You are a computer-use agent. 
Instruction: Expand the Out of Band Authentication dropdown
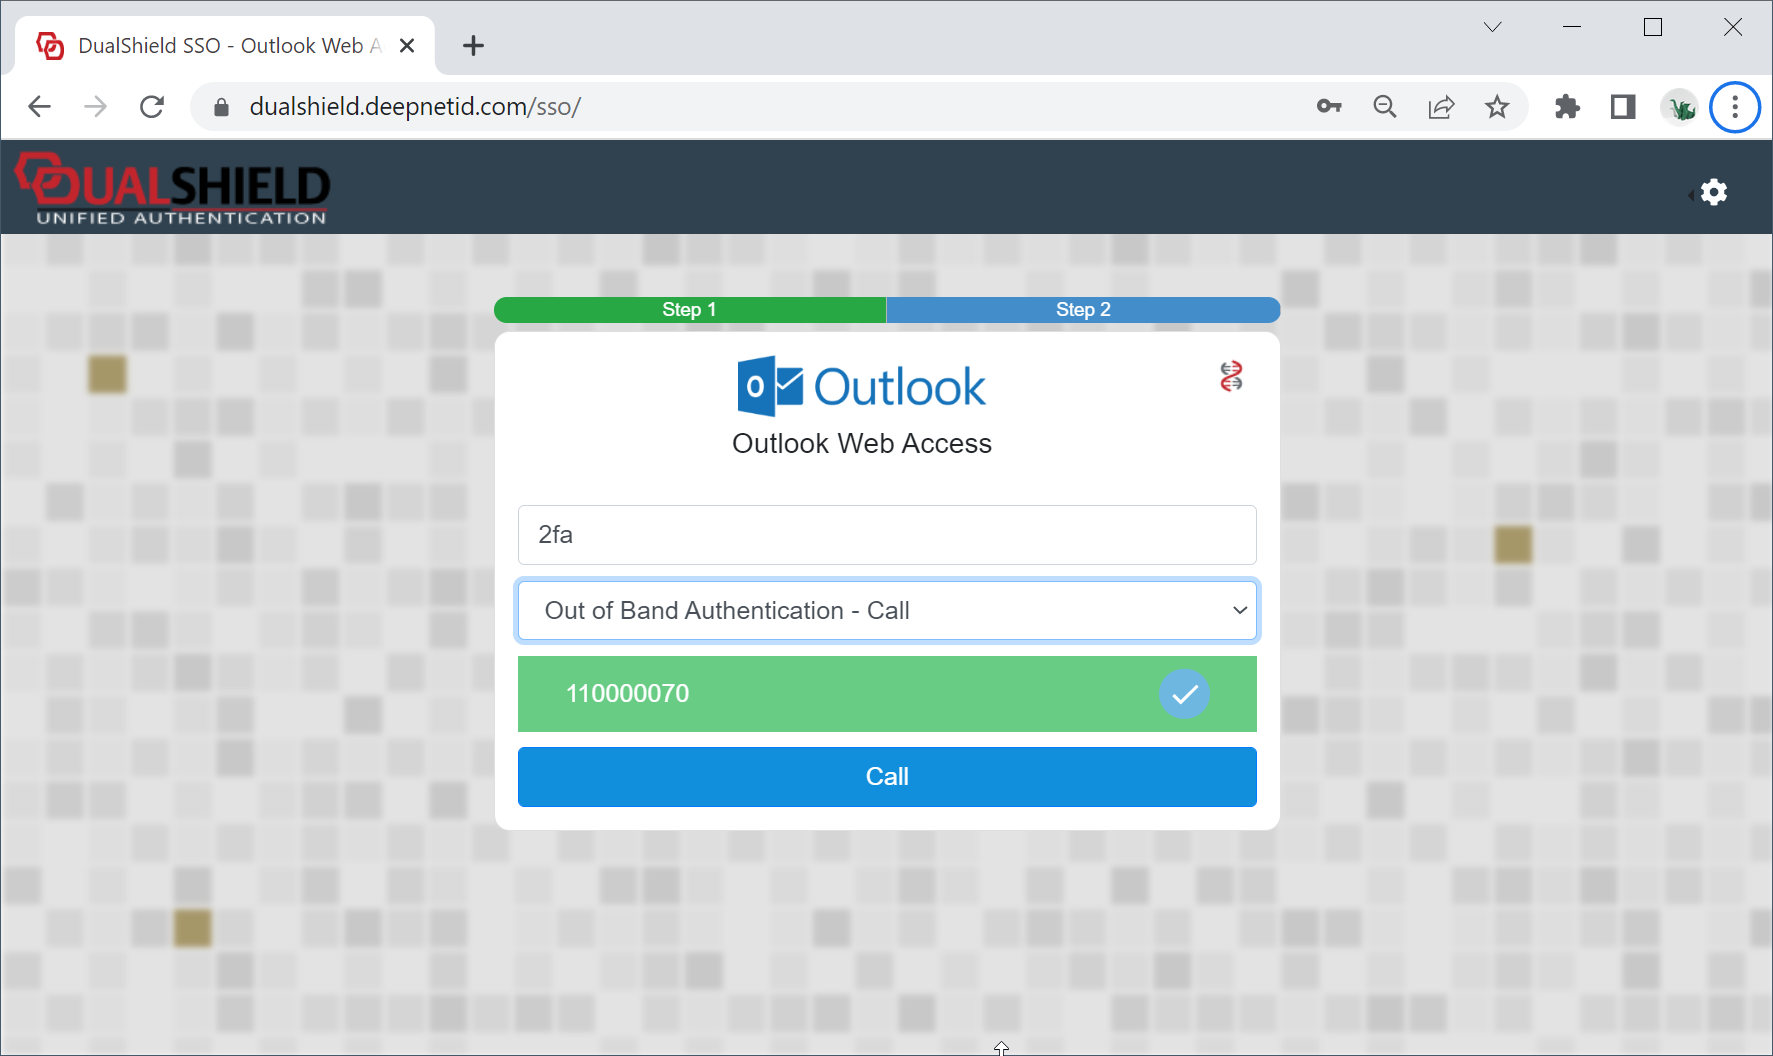coord(887,611)
